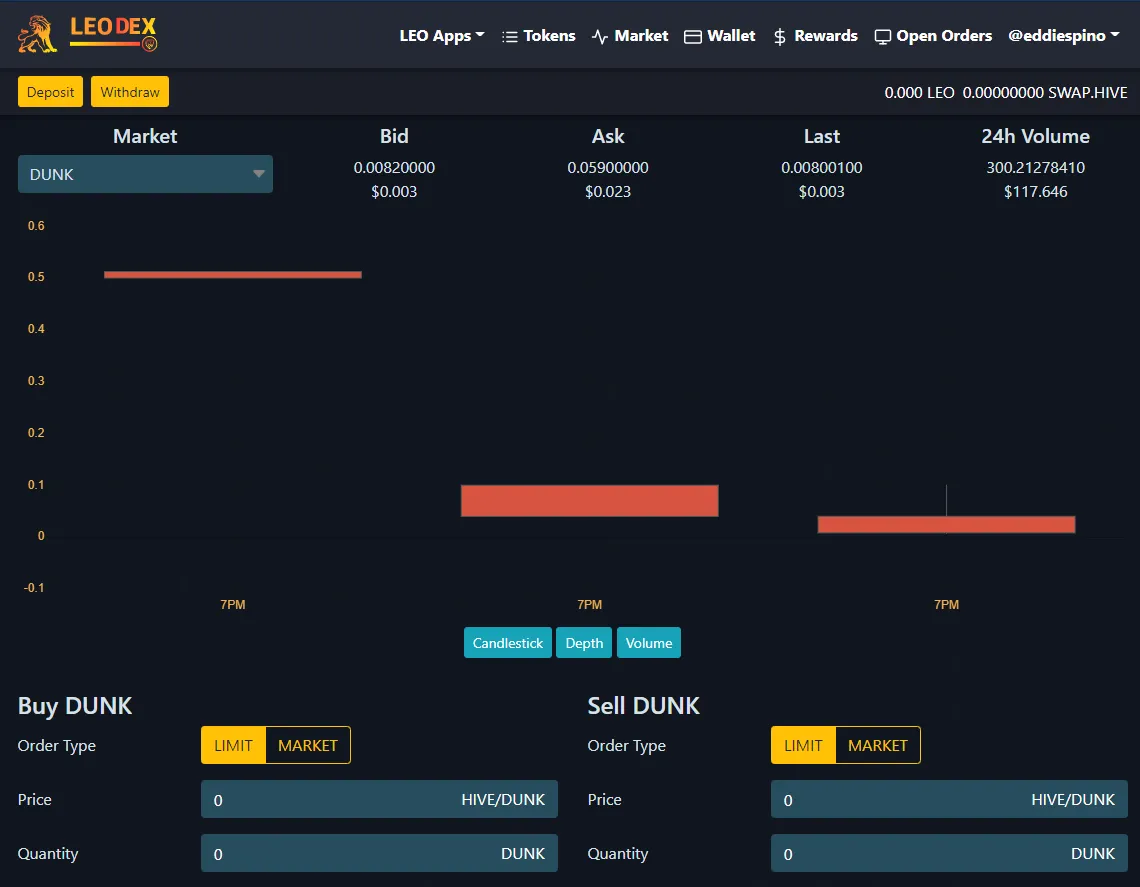Focus the Buy DUNK Price field
1140x887 pixels.
[380, 799]
